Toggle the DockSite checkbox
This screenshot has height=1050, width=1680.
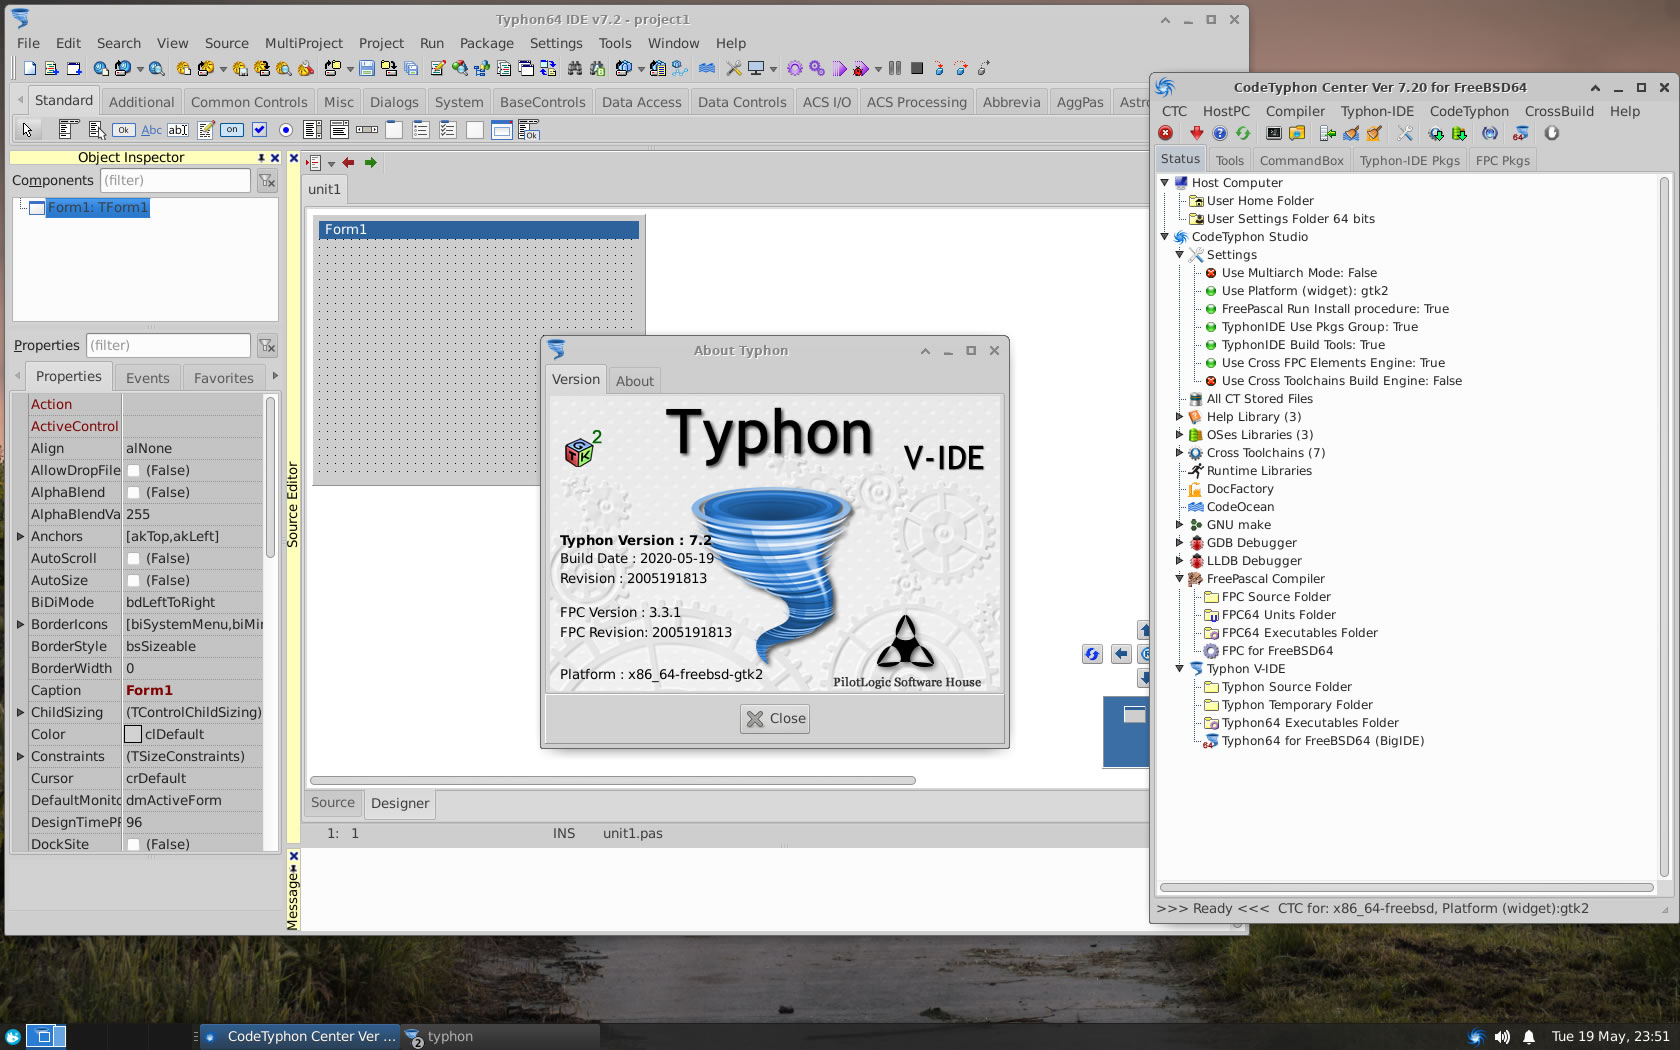(133, 845)
